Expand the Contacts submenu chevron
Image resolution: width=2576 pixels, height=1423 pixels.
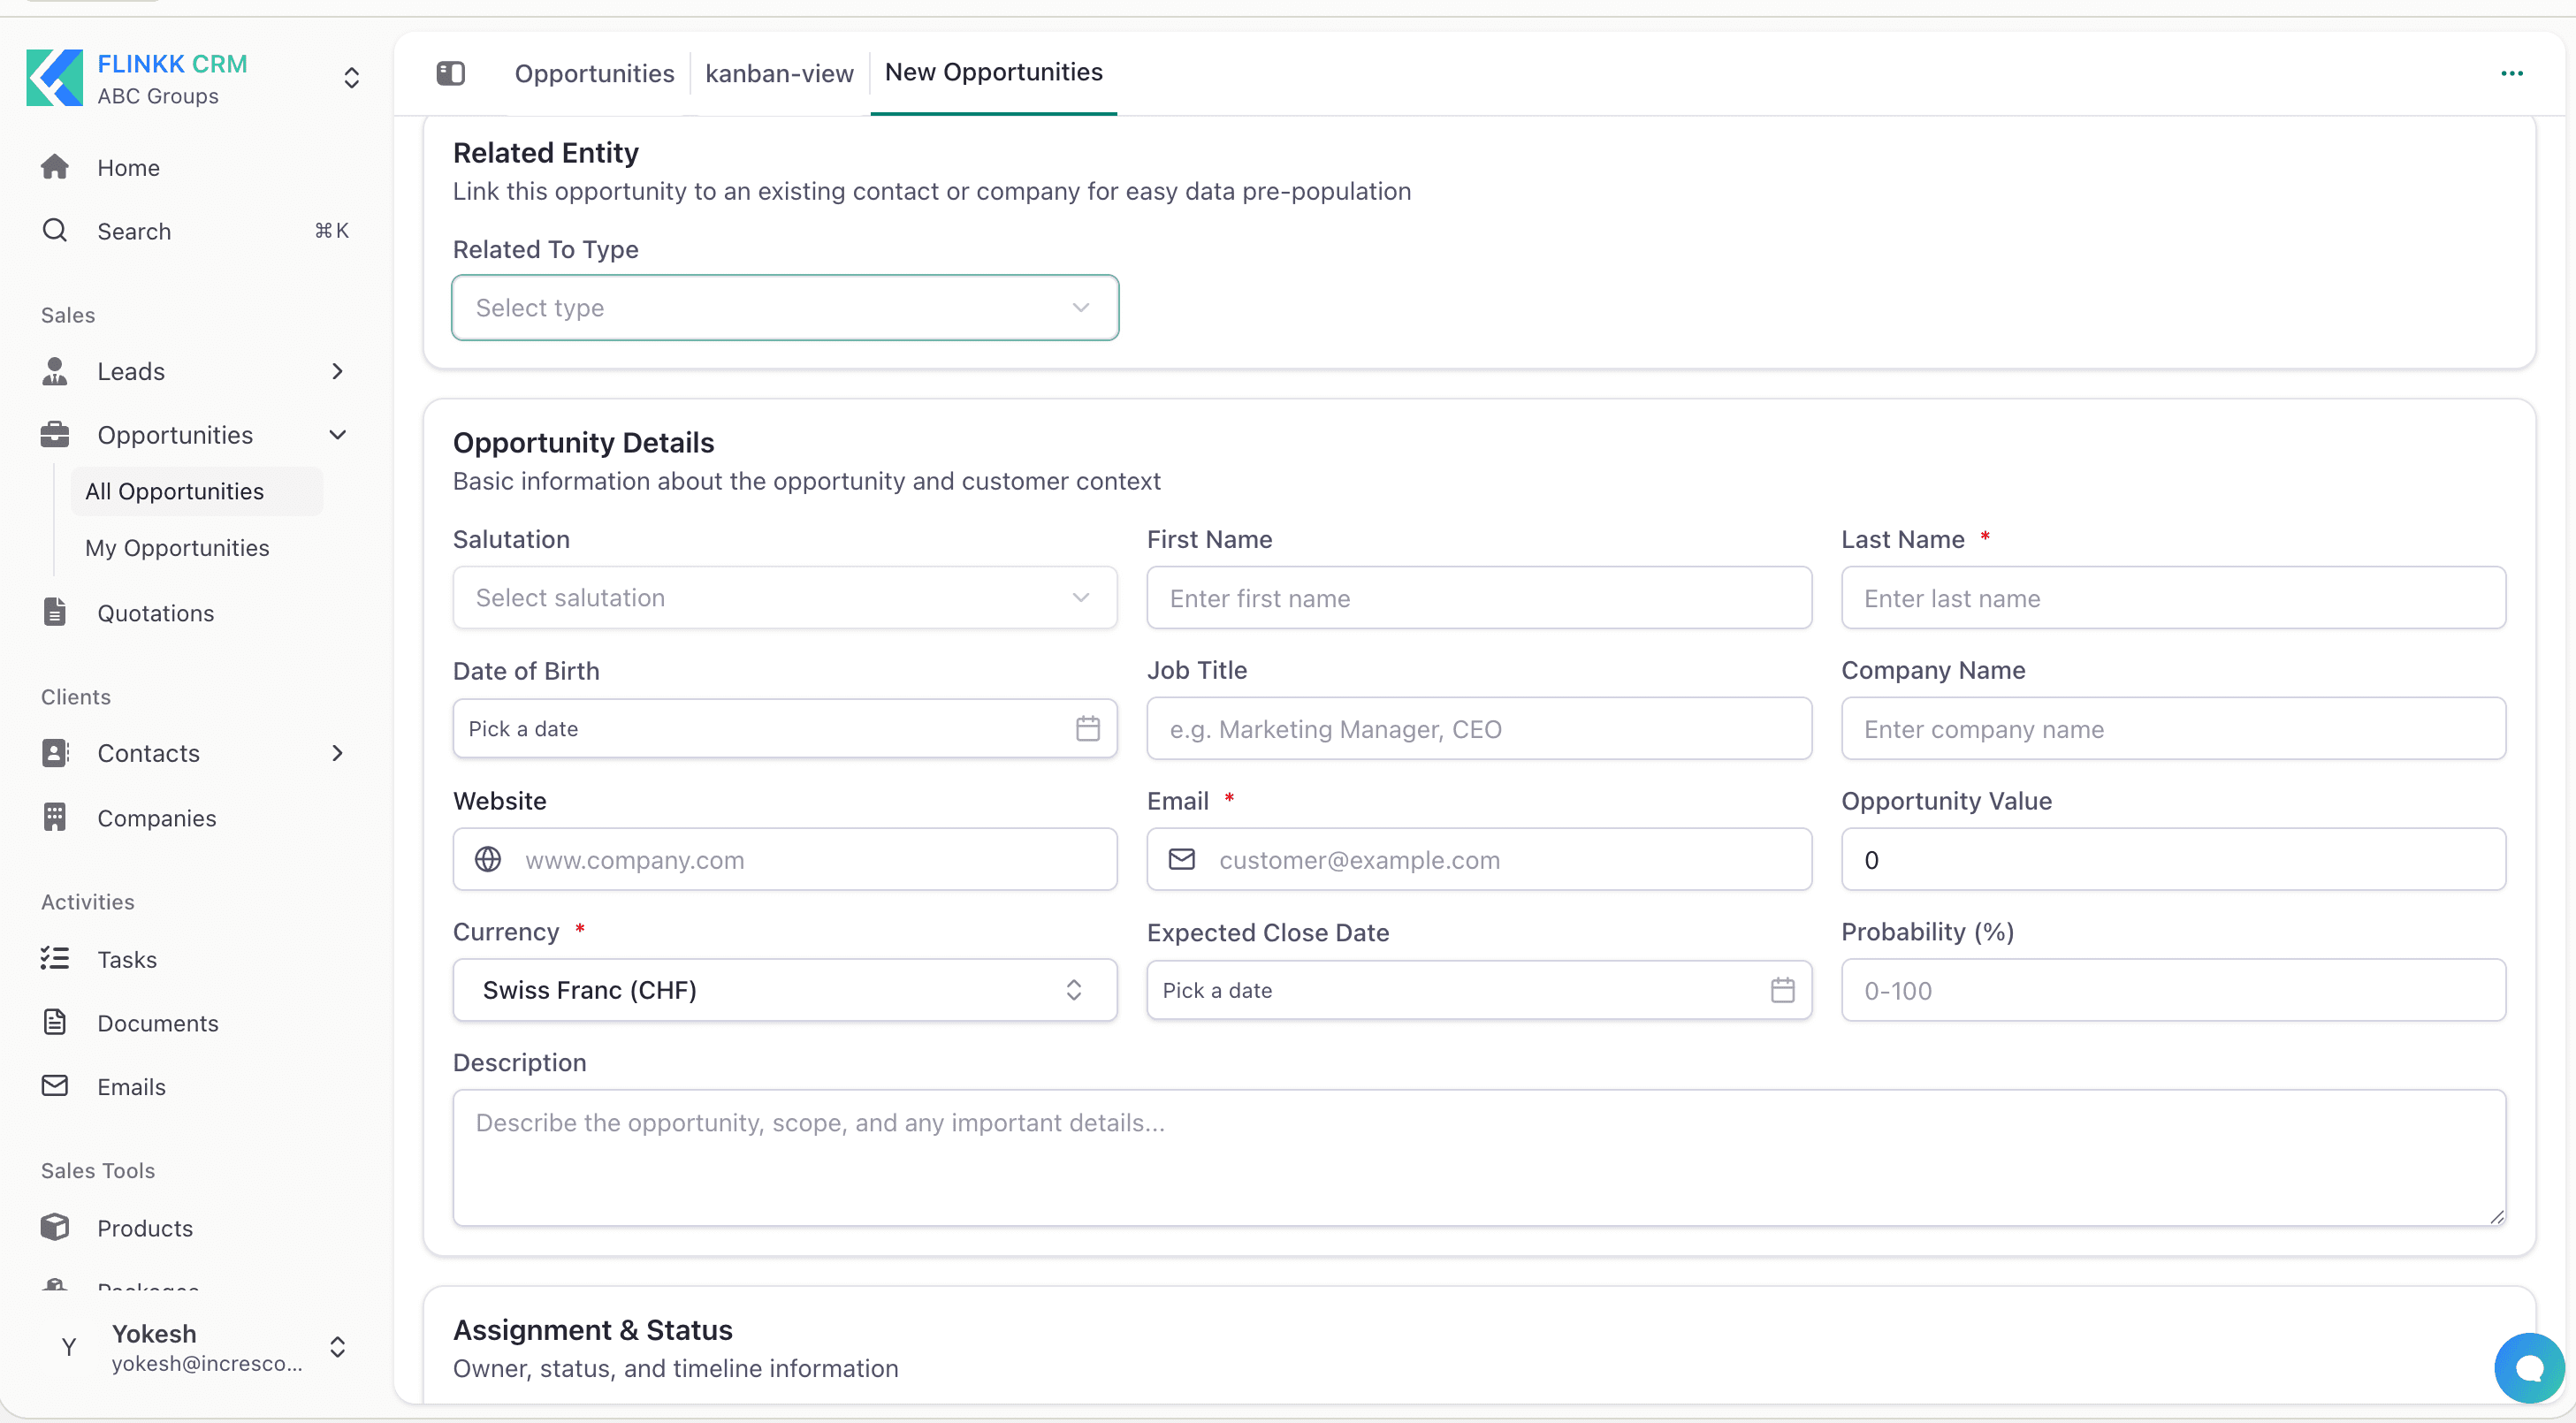tap(338, 753)
